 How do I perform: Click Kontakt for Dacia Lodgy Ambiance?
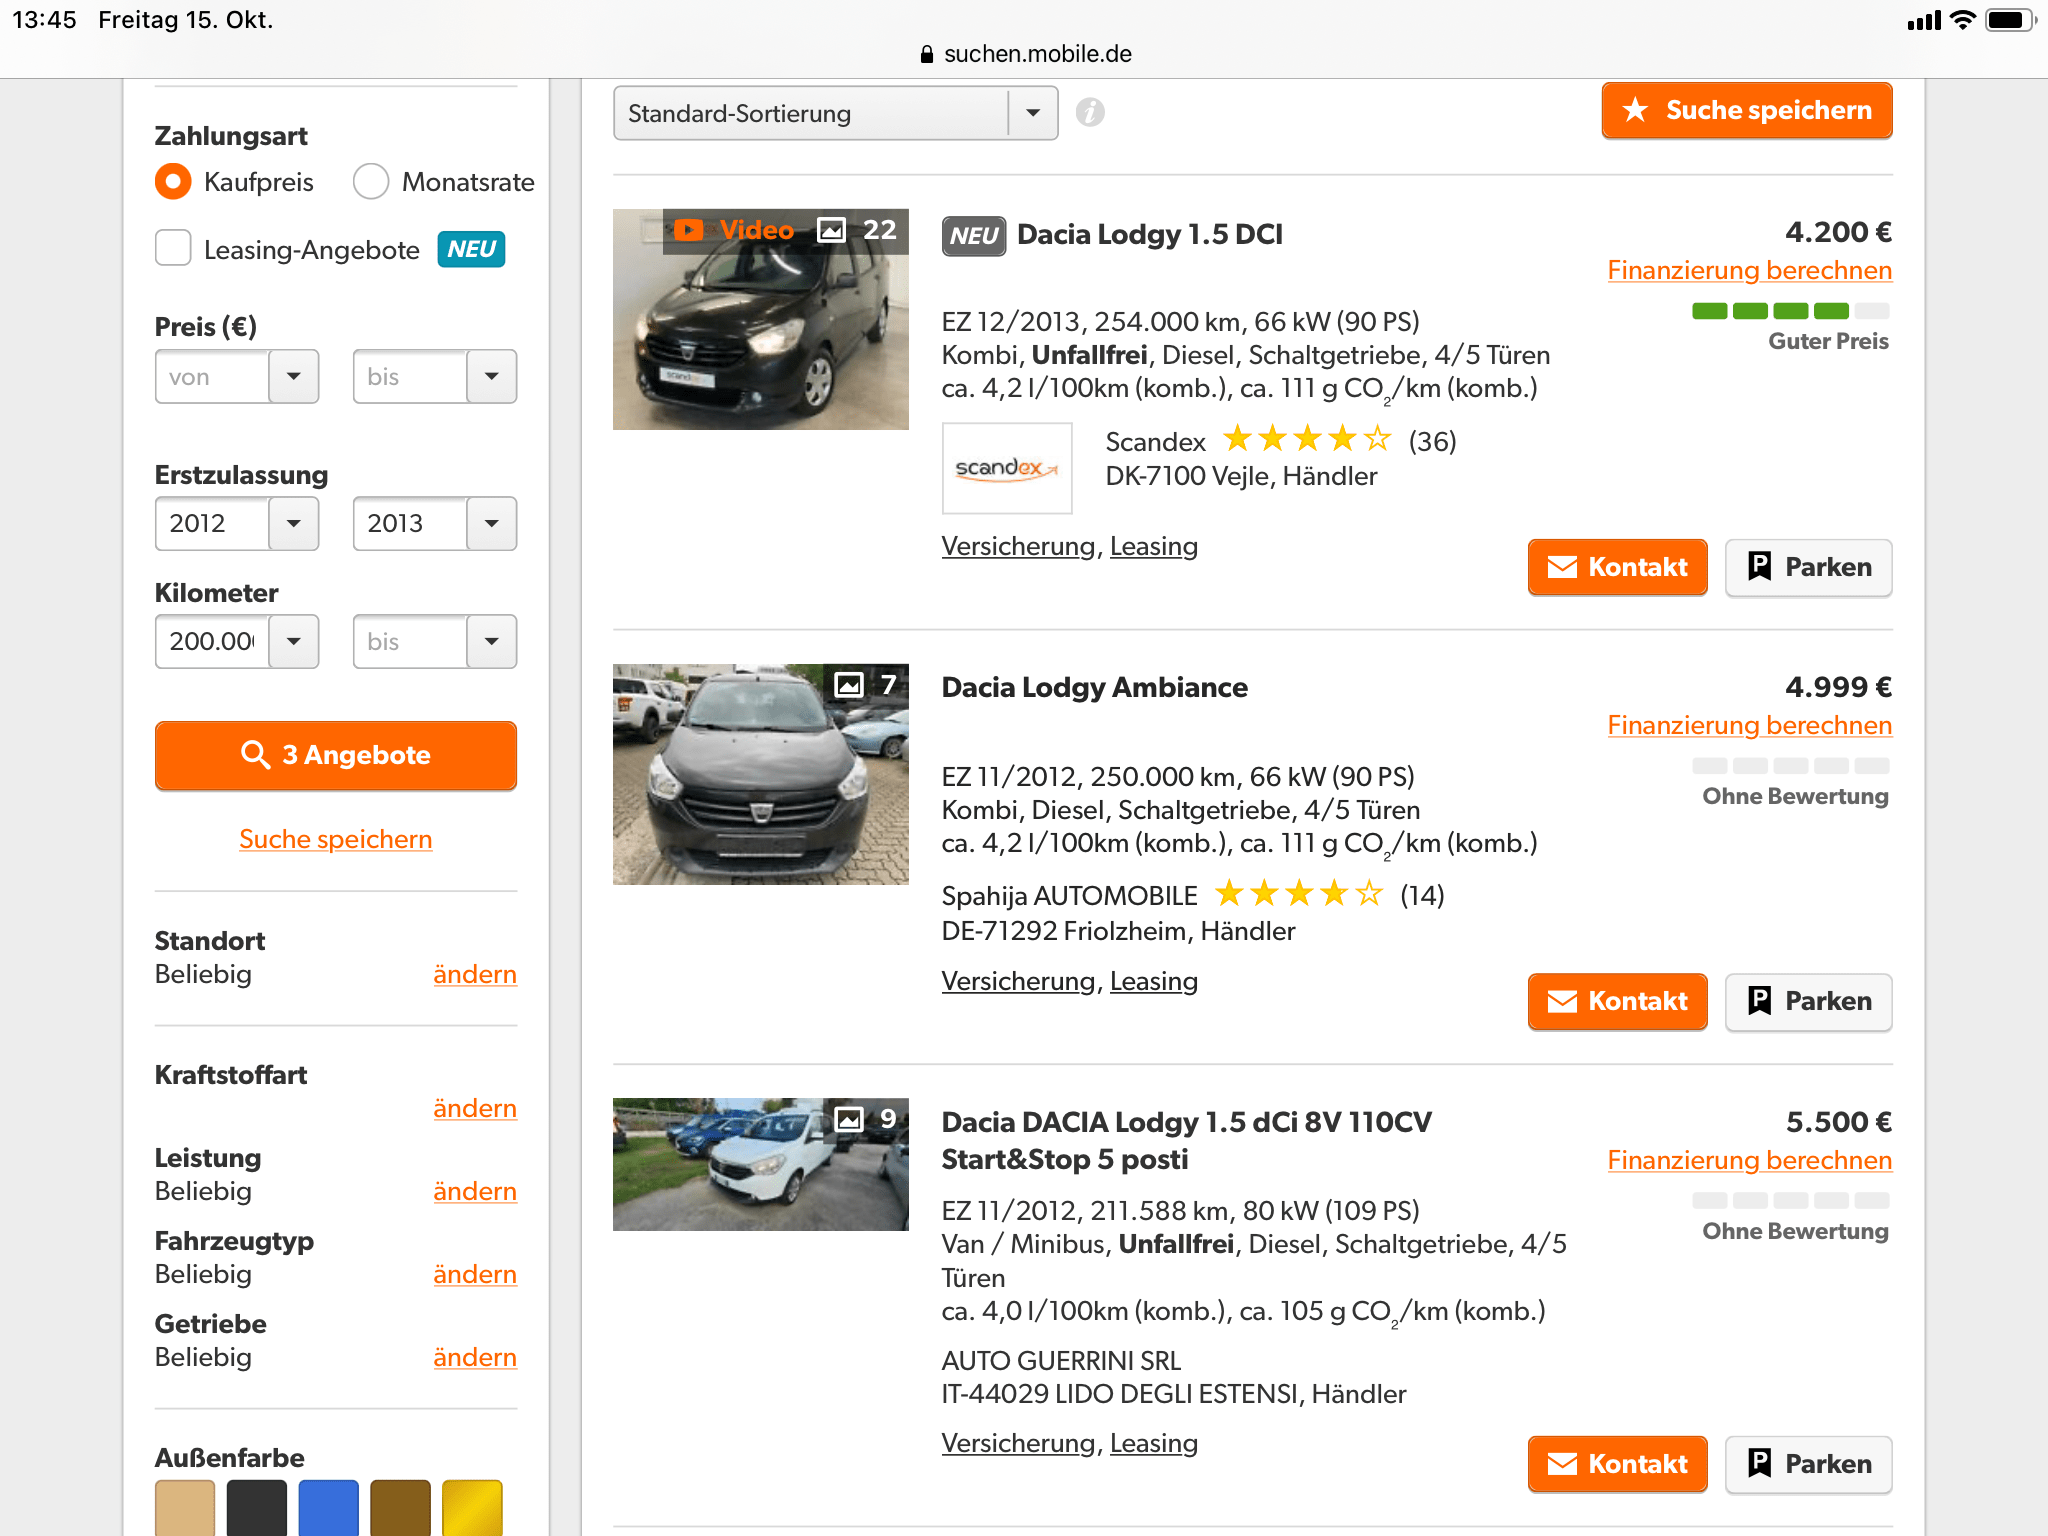(1617, 1001)
